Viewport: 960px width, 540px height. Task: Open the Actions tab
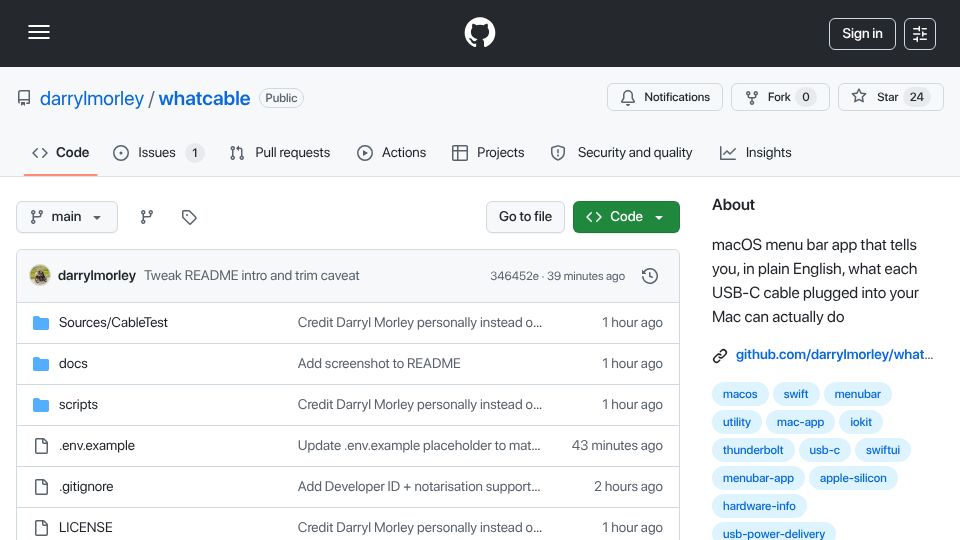391,152
